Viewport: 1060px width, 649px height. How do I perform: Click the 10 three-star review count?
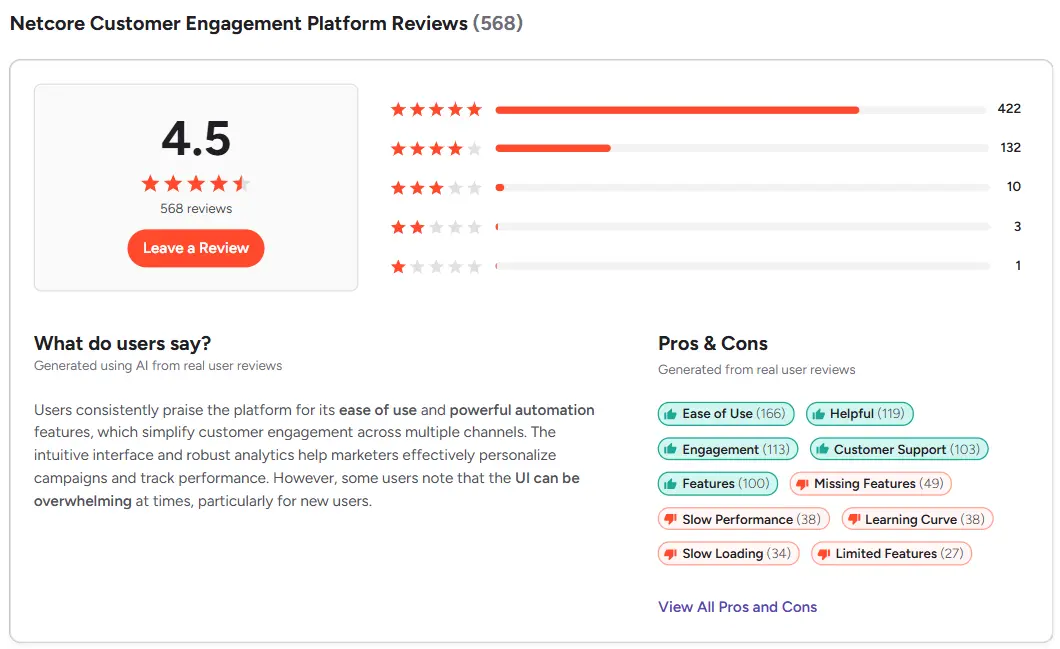pyautogui.click(x=1013, y=187)
